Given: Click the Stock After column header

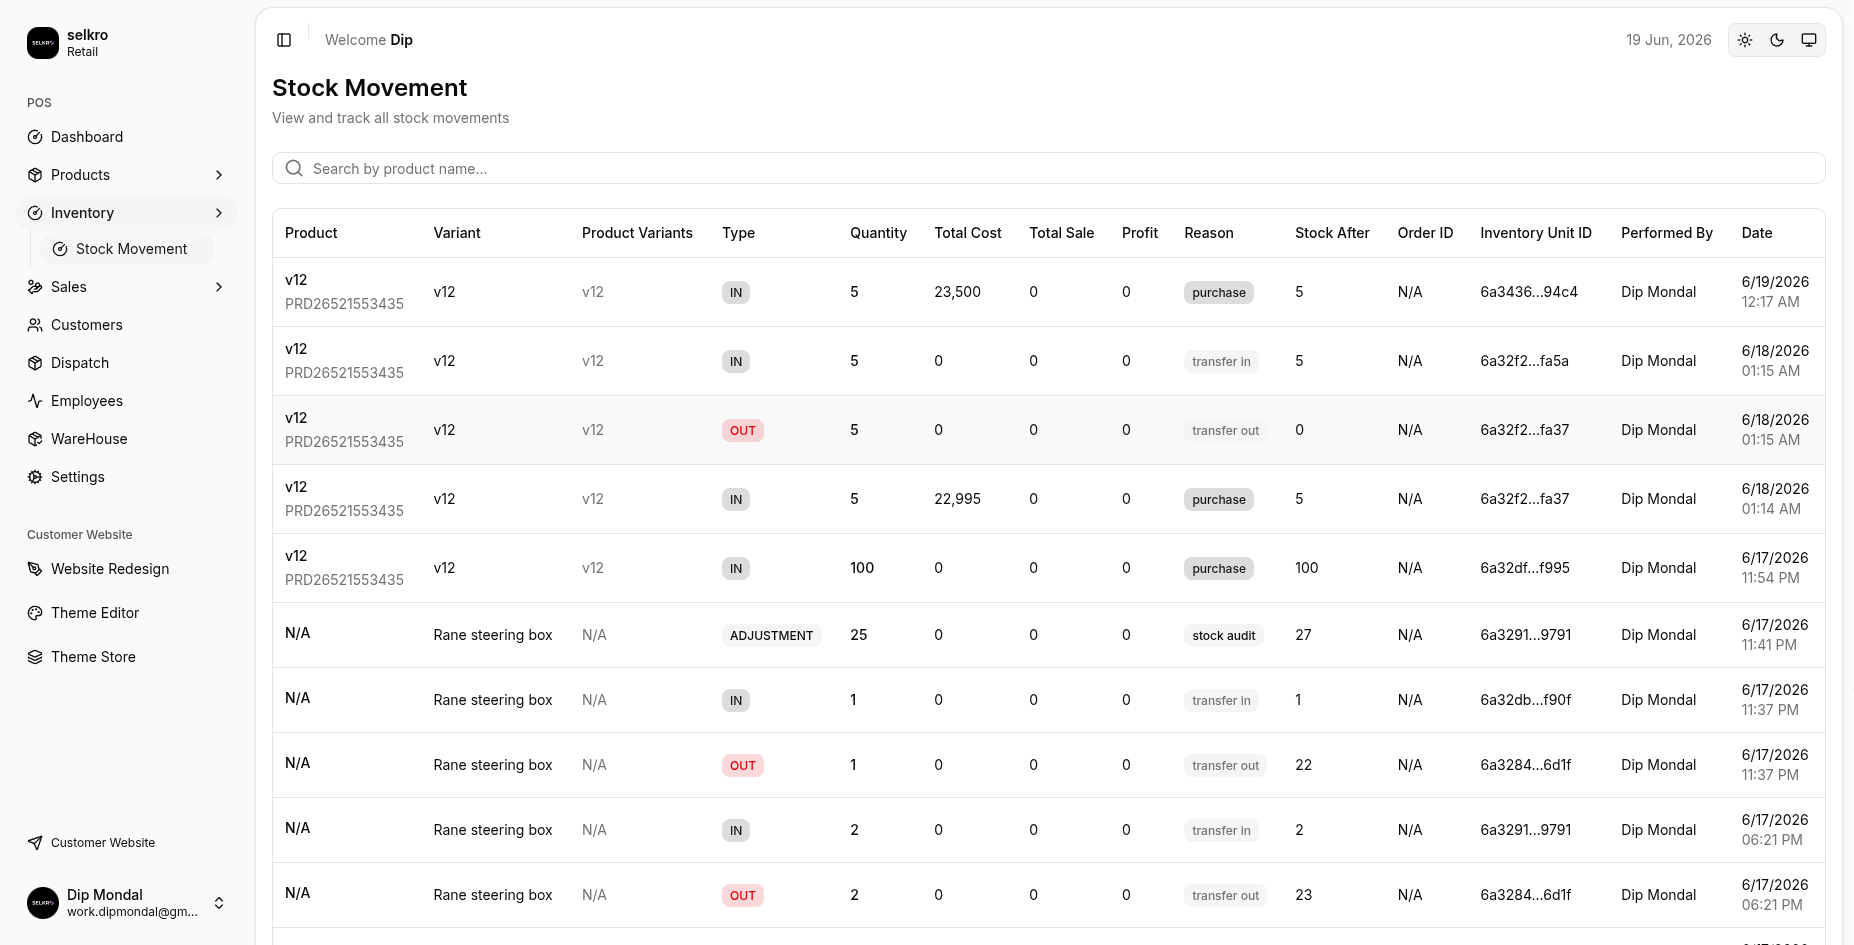Looking at the screenshot, I should (x=1332, y=233).
